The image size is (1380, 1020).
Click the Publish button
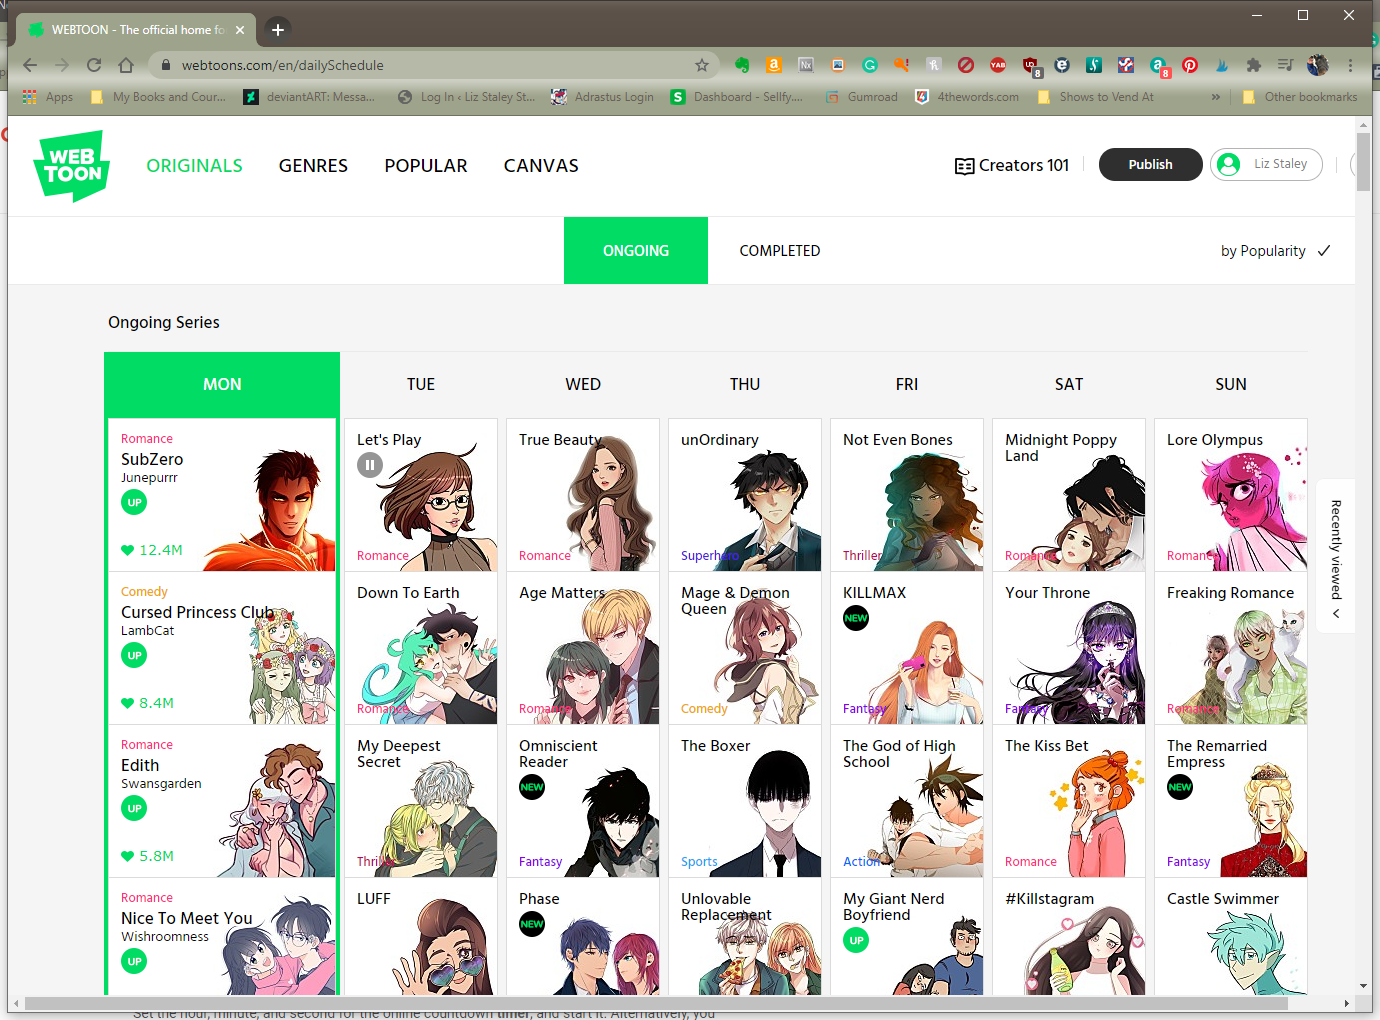(x=1150, y=164)
